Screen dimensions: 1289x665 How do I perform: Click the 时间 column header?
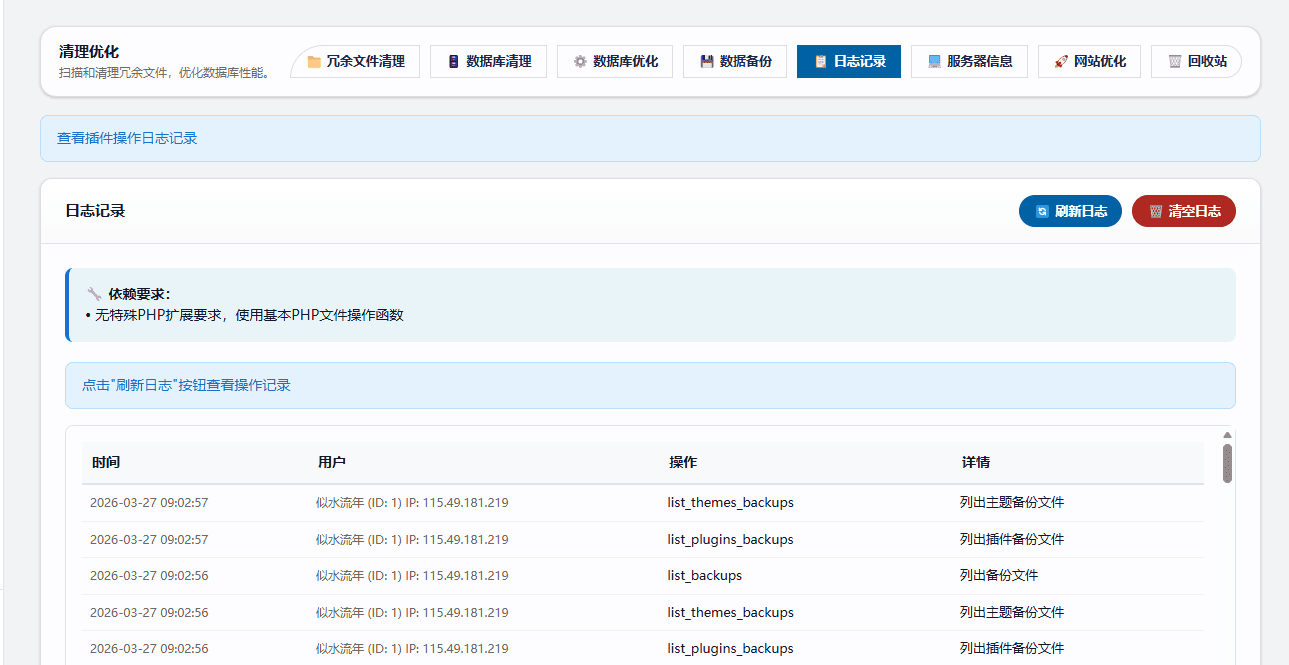[x=106, y=463]
